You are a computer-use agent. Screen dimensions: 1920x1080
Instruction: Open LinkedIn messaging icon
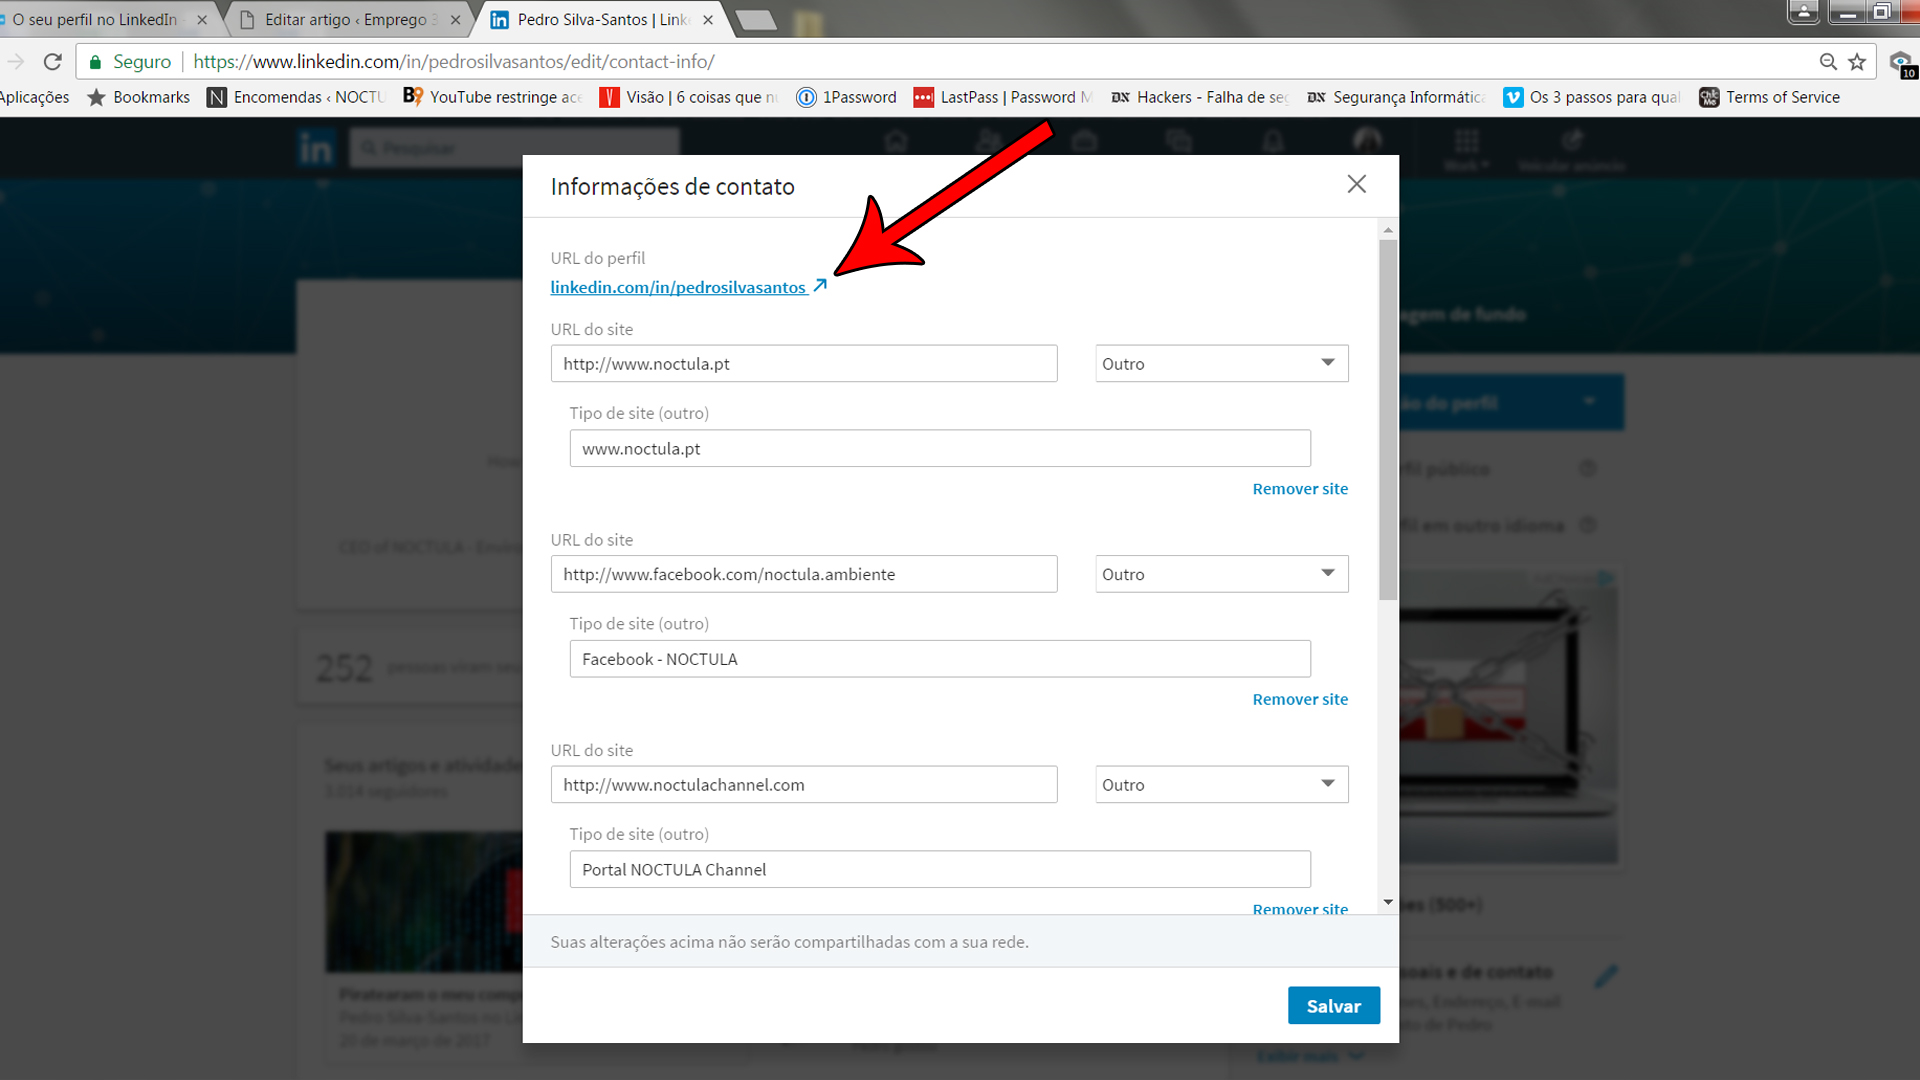(x=1179, y=141)
